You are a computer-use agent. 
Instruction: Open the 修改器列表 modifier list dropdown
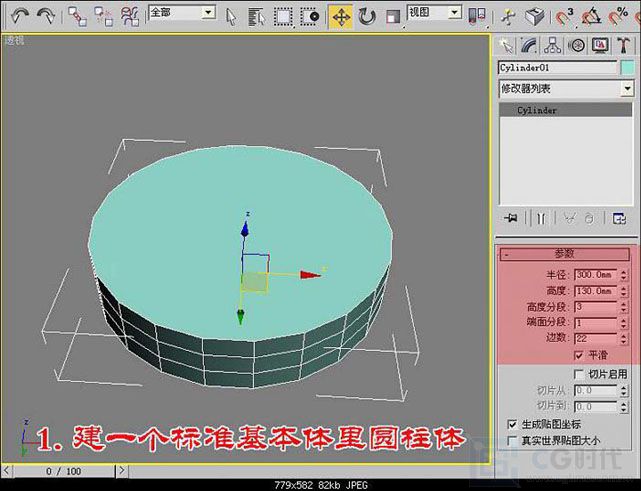566,88
